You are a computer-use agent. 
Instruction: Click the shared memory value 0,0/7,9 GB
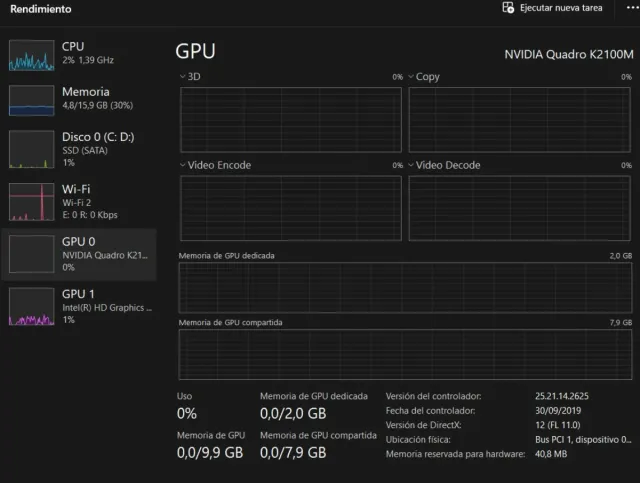[293, 452]
